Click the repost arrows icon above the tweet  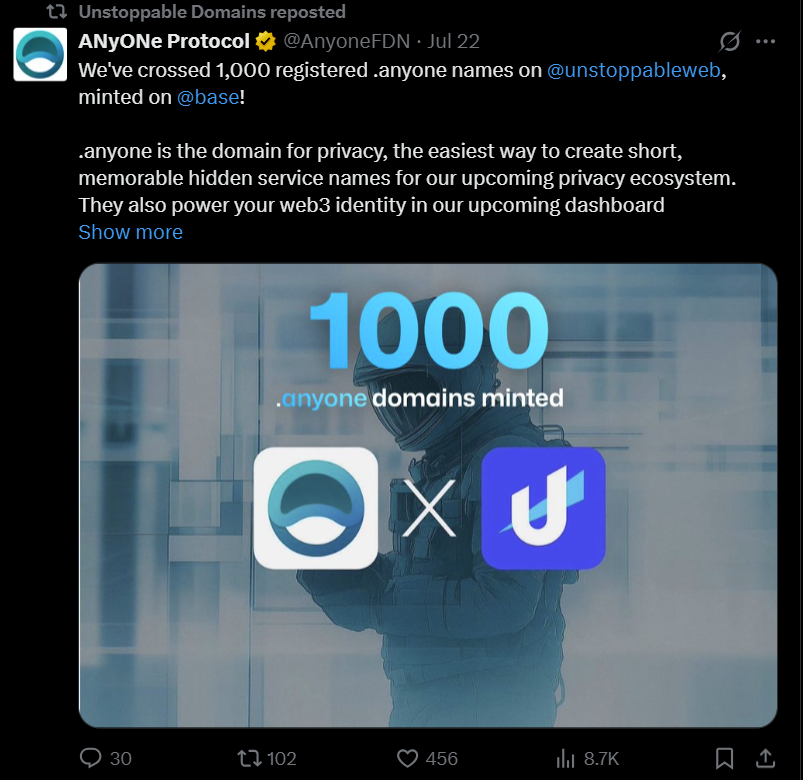point(57,12)
